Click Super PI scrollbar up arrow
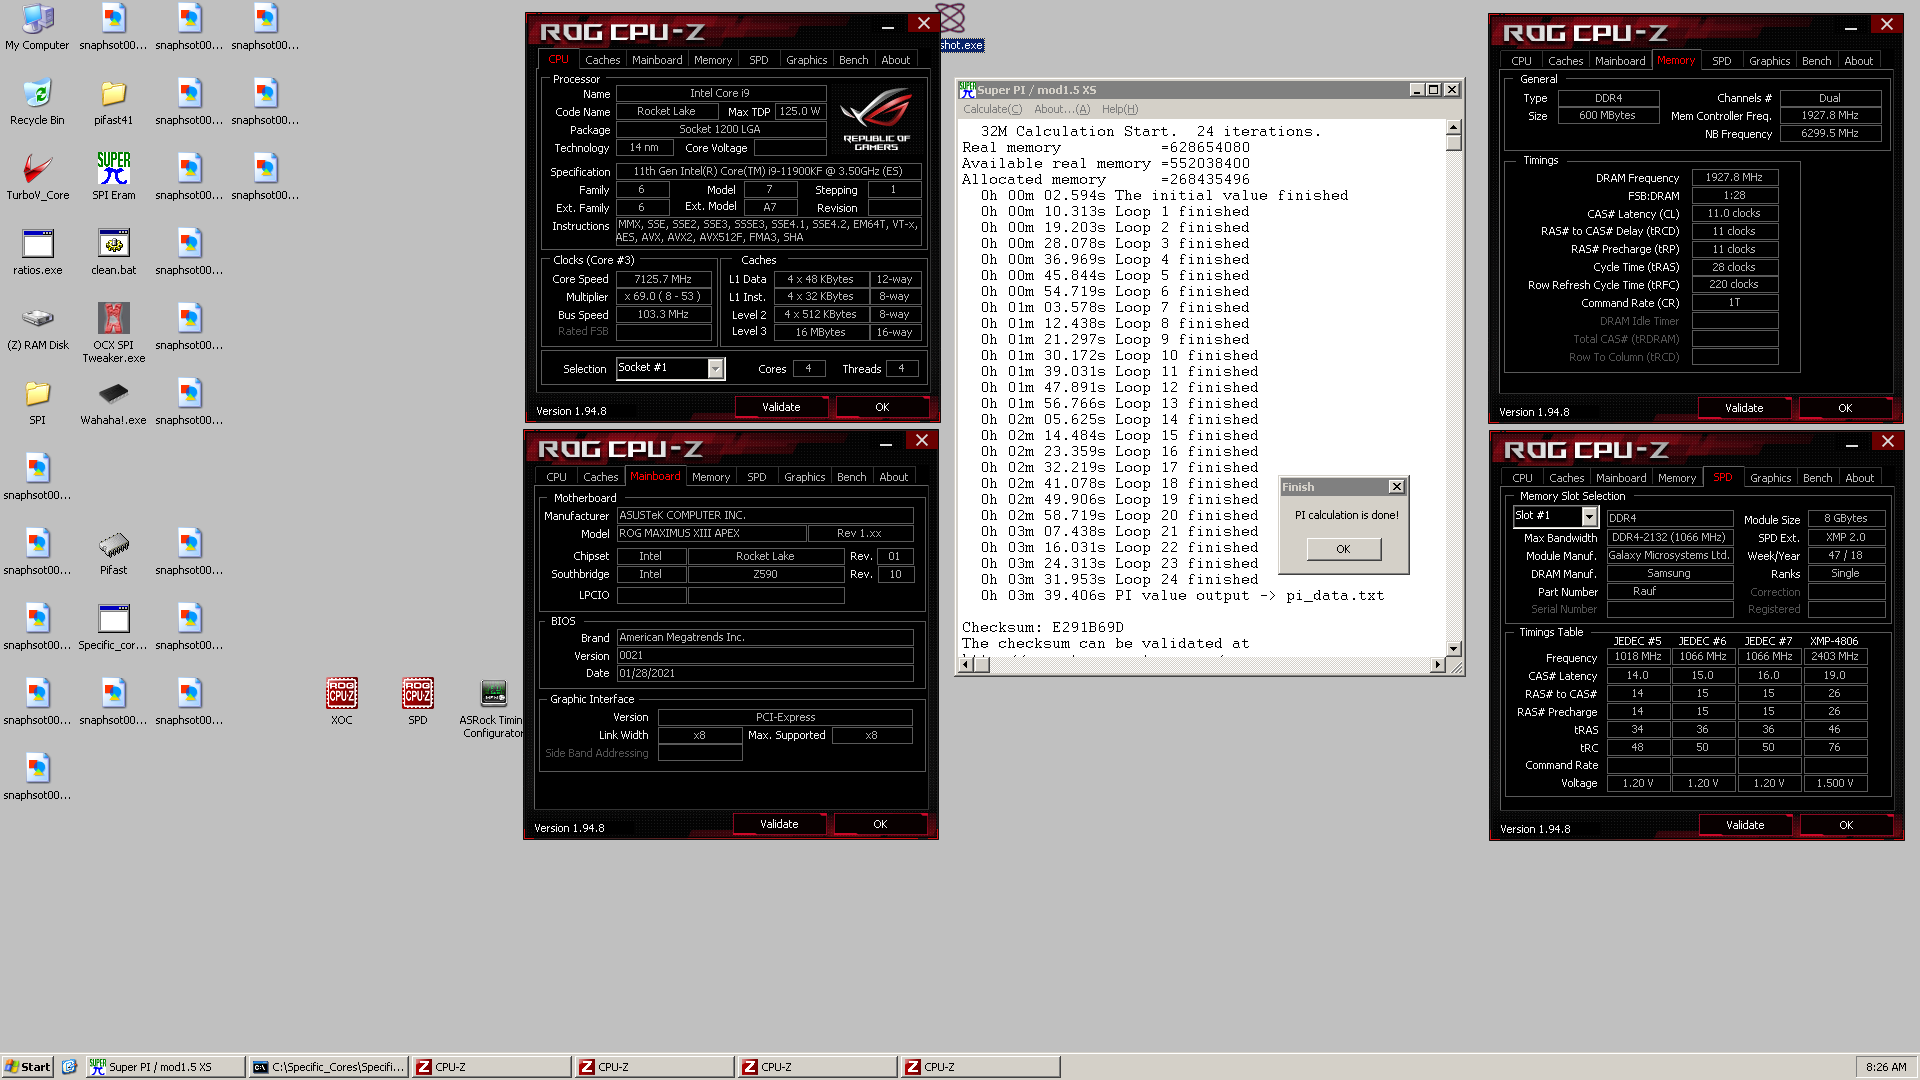This screenshot has width=1920, height=1080. tap(1454, 127)
